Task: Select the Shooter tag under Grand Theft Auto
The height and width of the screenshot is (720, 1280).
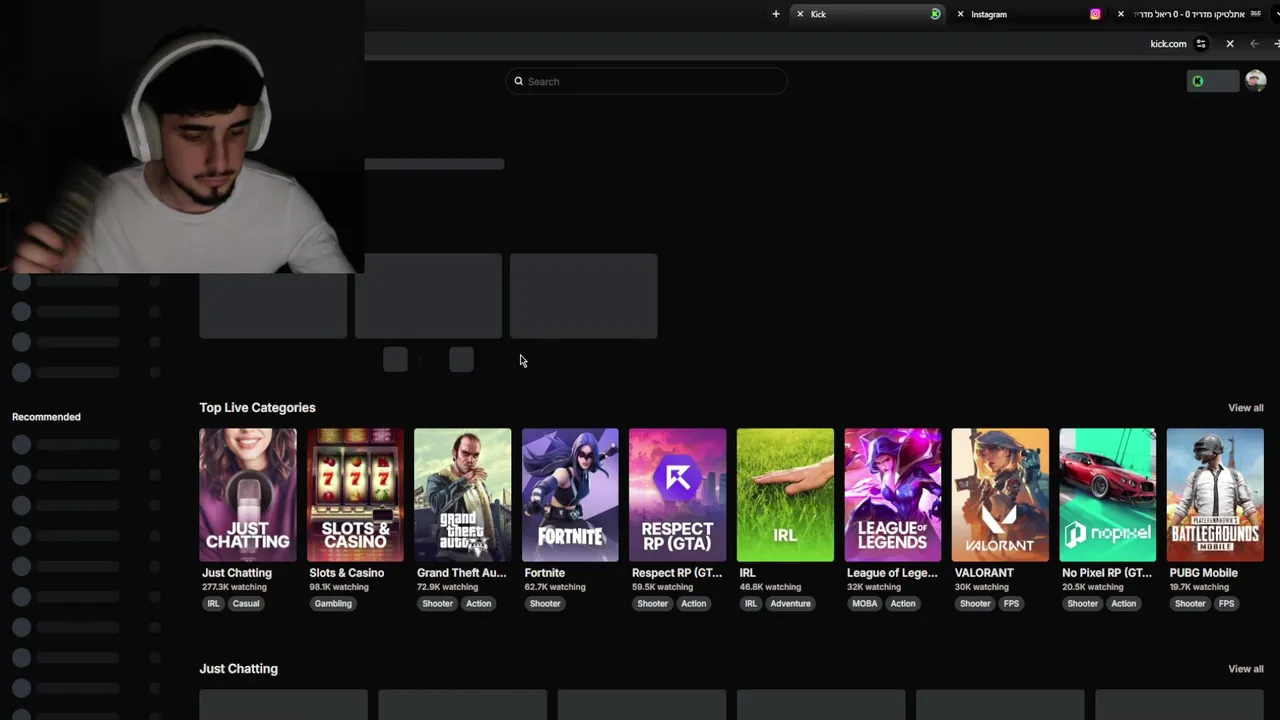Action: point(437,604)
